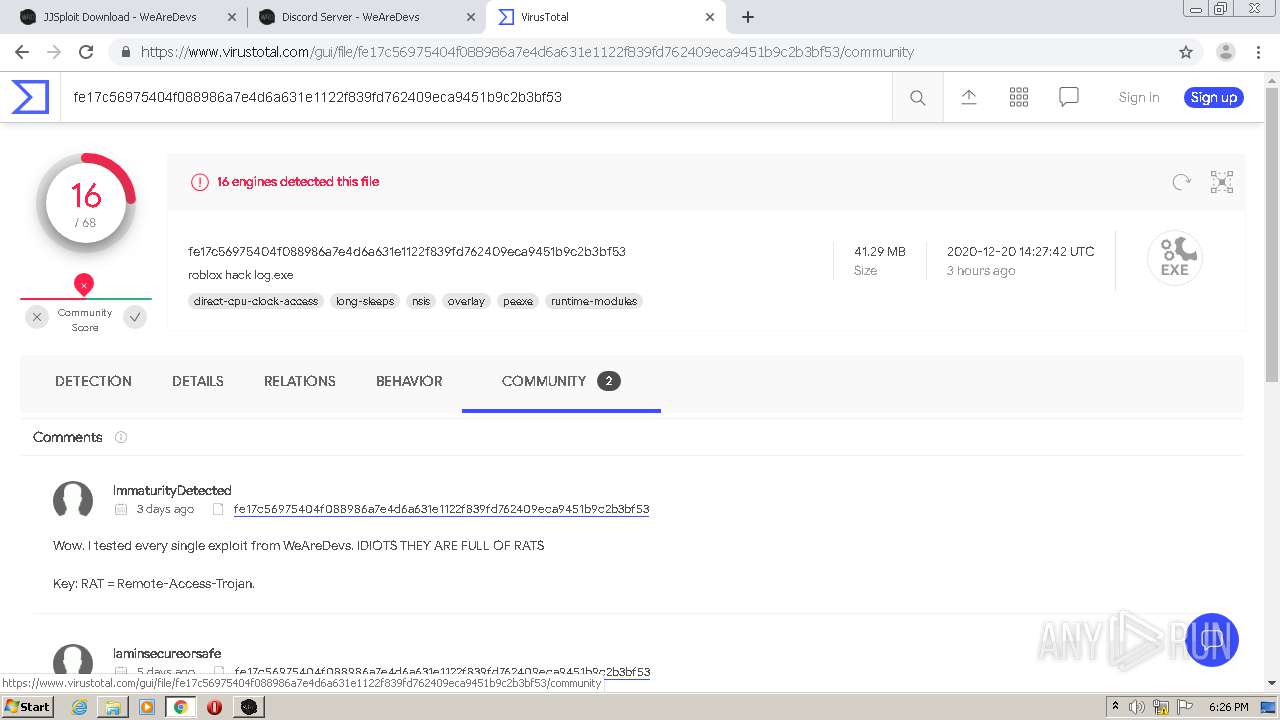Screen dimensions: 1280x720
Task: Click the reanalyze refresh icon
Action: click(x=1182, y=182)
